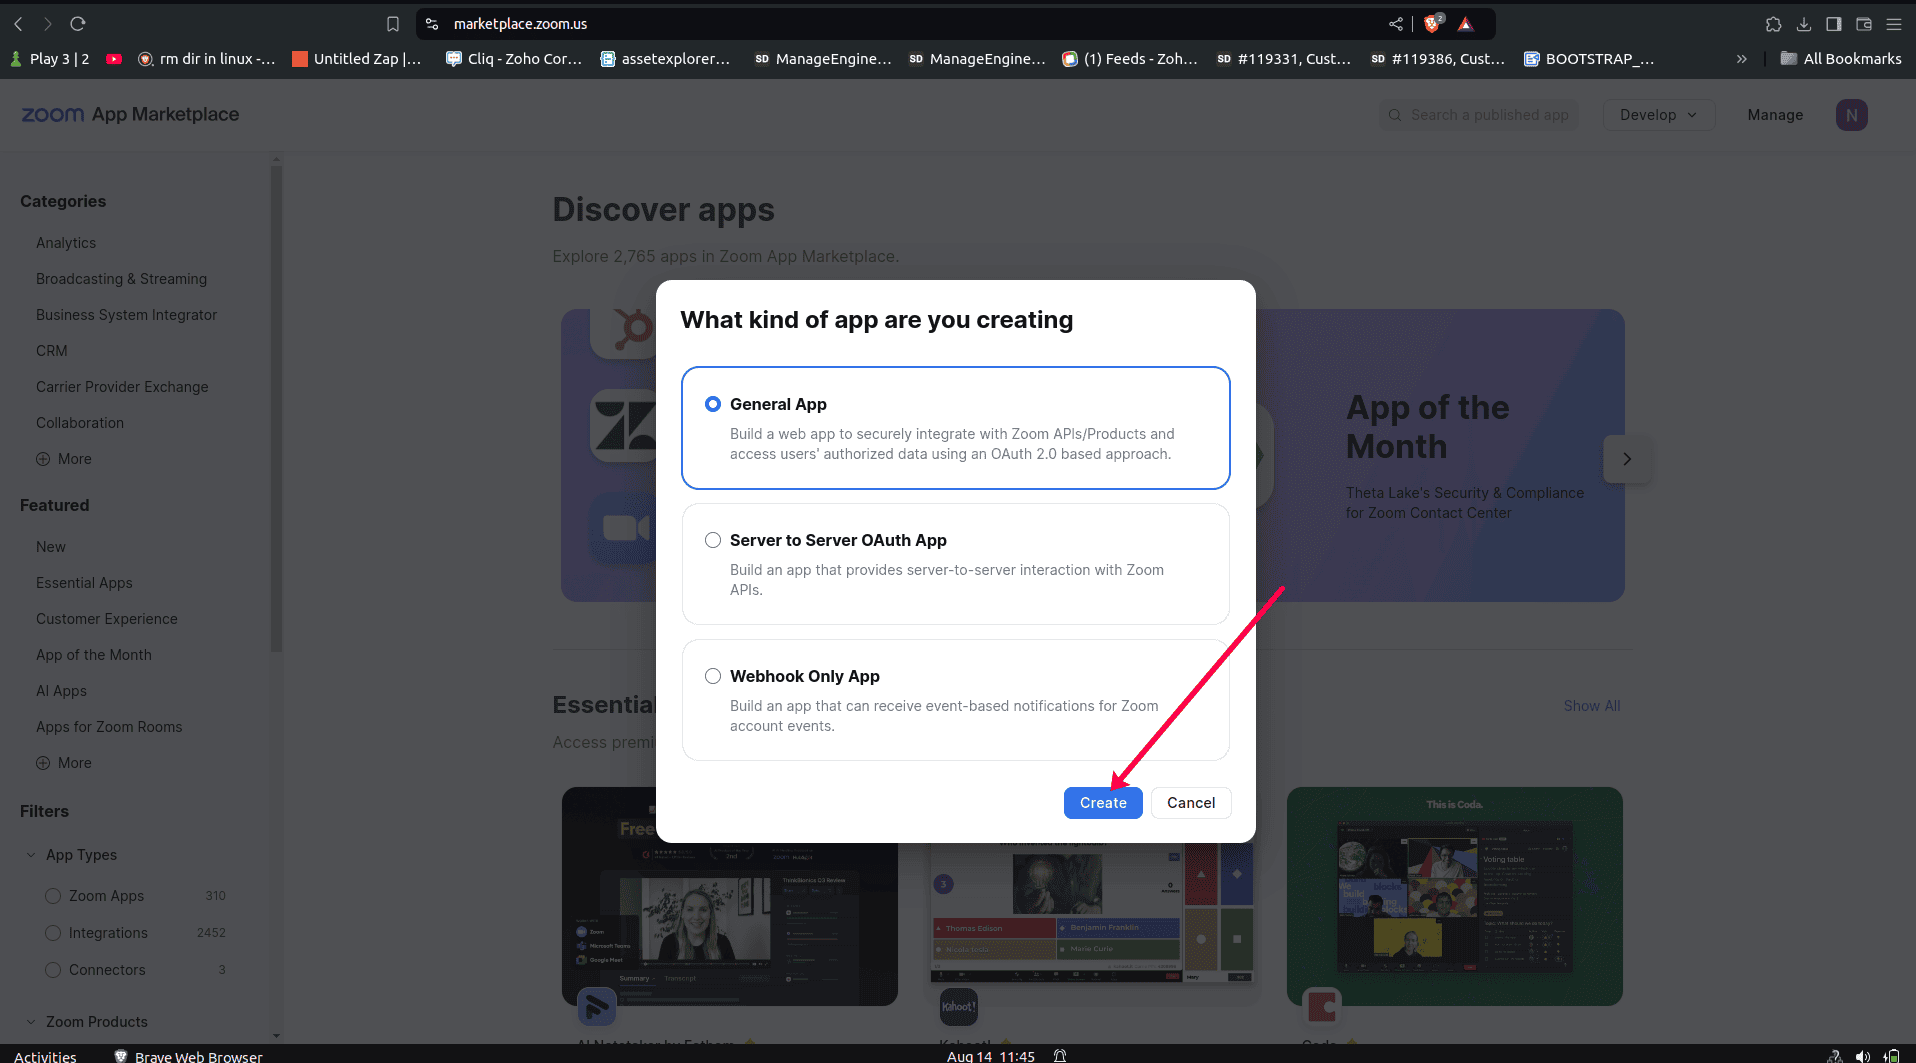Open the Cliq - Zoho bookmark tab
The width and height of the screenshot is (1916, 1063).
point(514,59)
